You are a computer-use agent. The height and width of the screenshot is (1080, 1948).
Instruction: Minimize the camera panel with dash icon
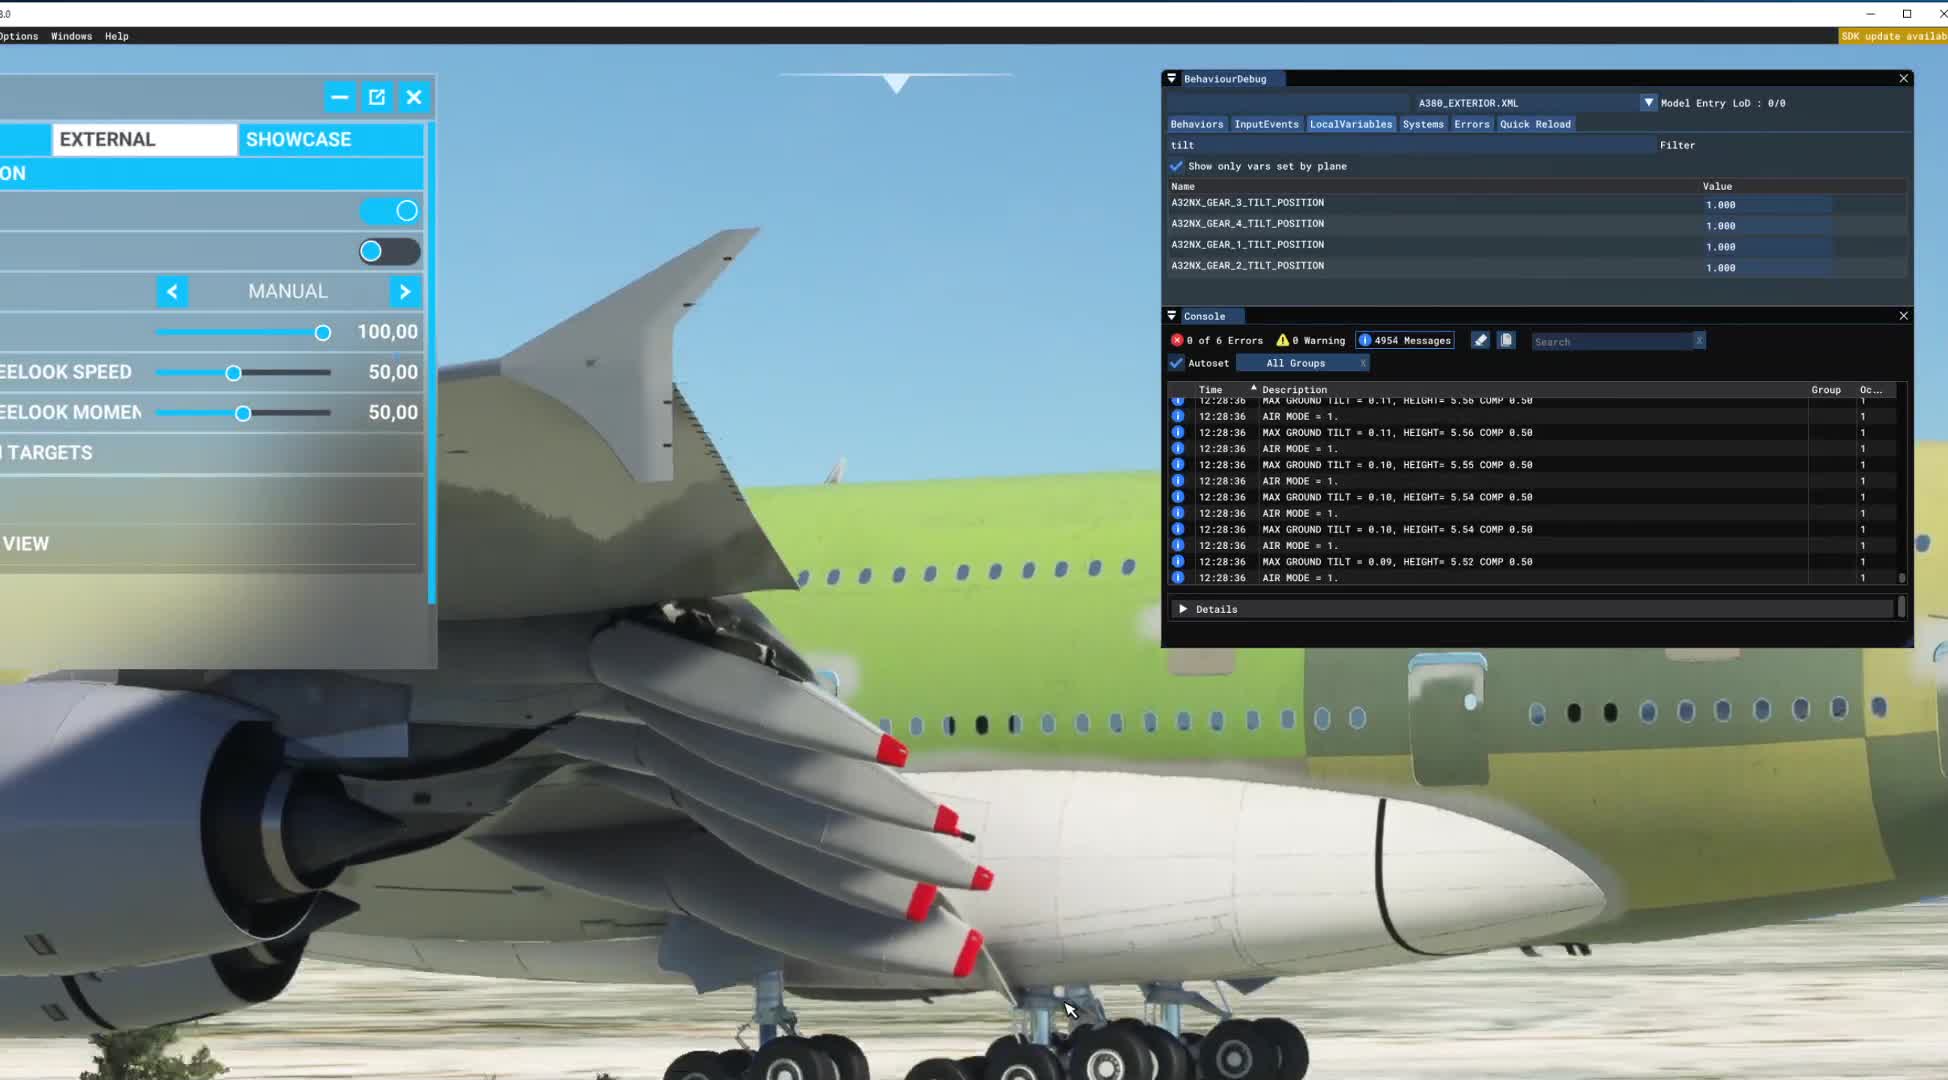(339, 97)
